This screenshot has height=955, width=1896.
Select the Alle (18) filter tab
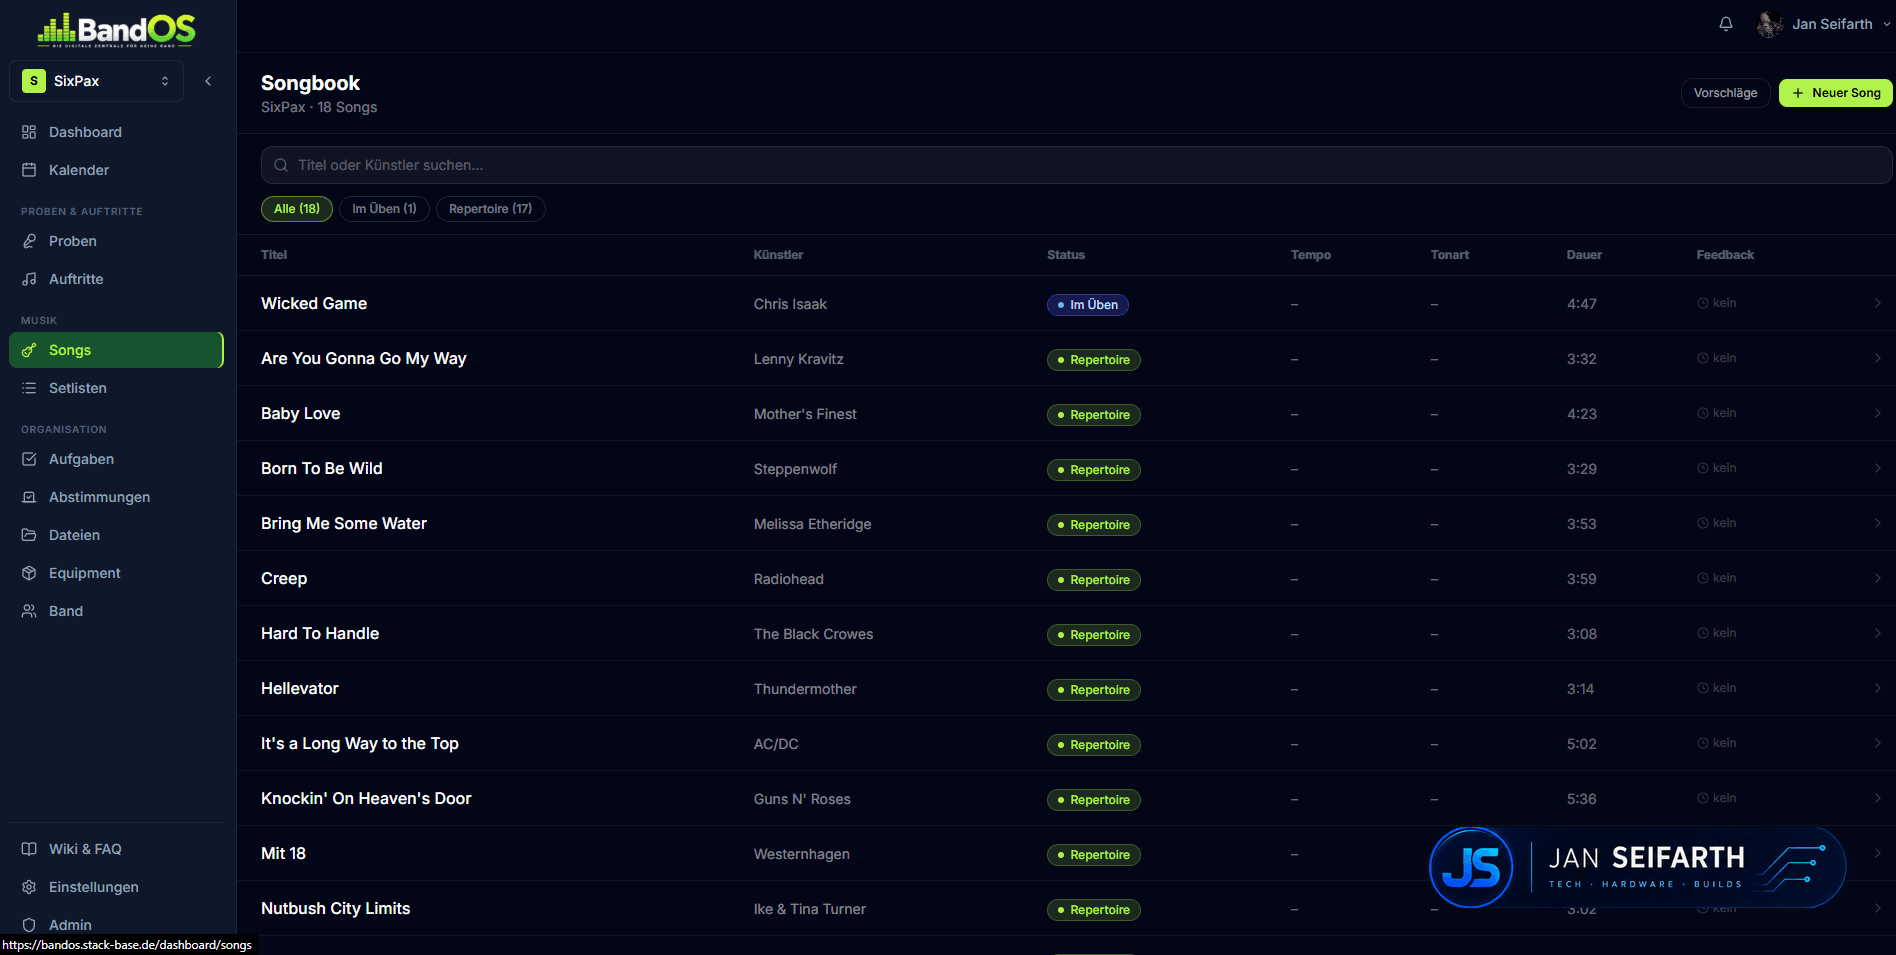[297, 209]
